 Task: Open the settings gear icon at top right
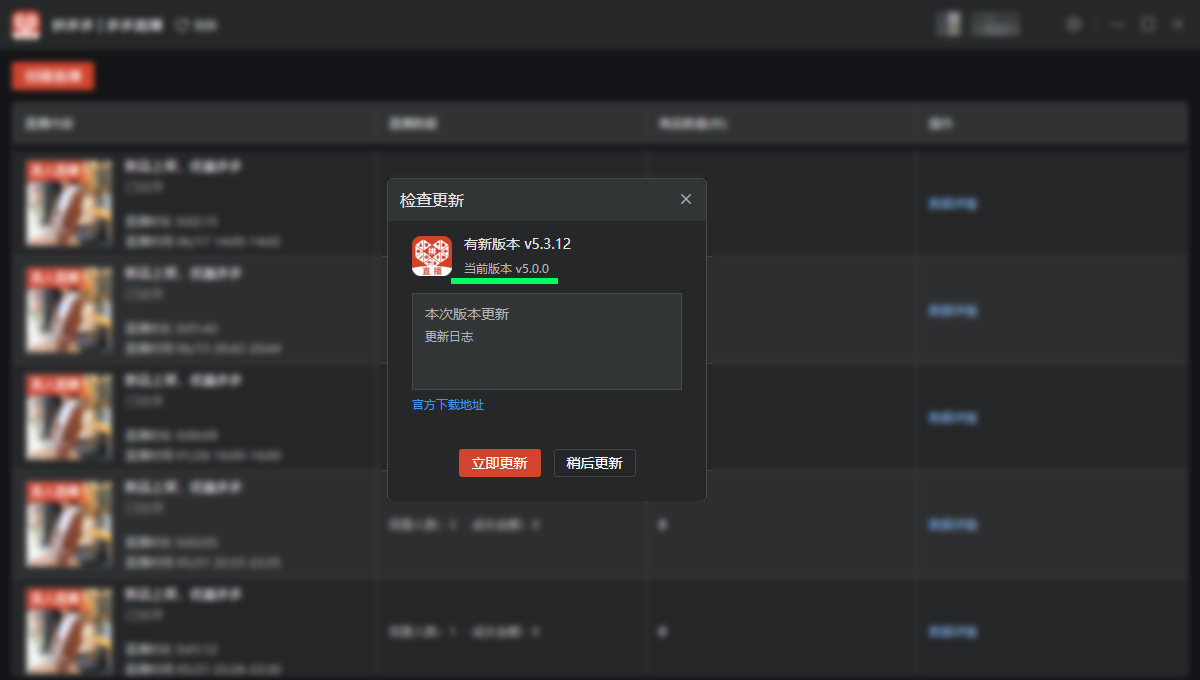coord(1074,24)
